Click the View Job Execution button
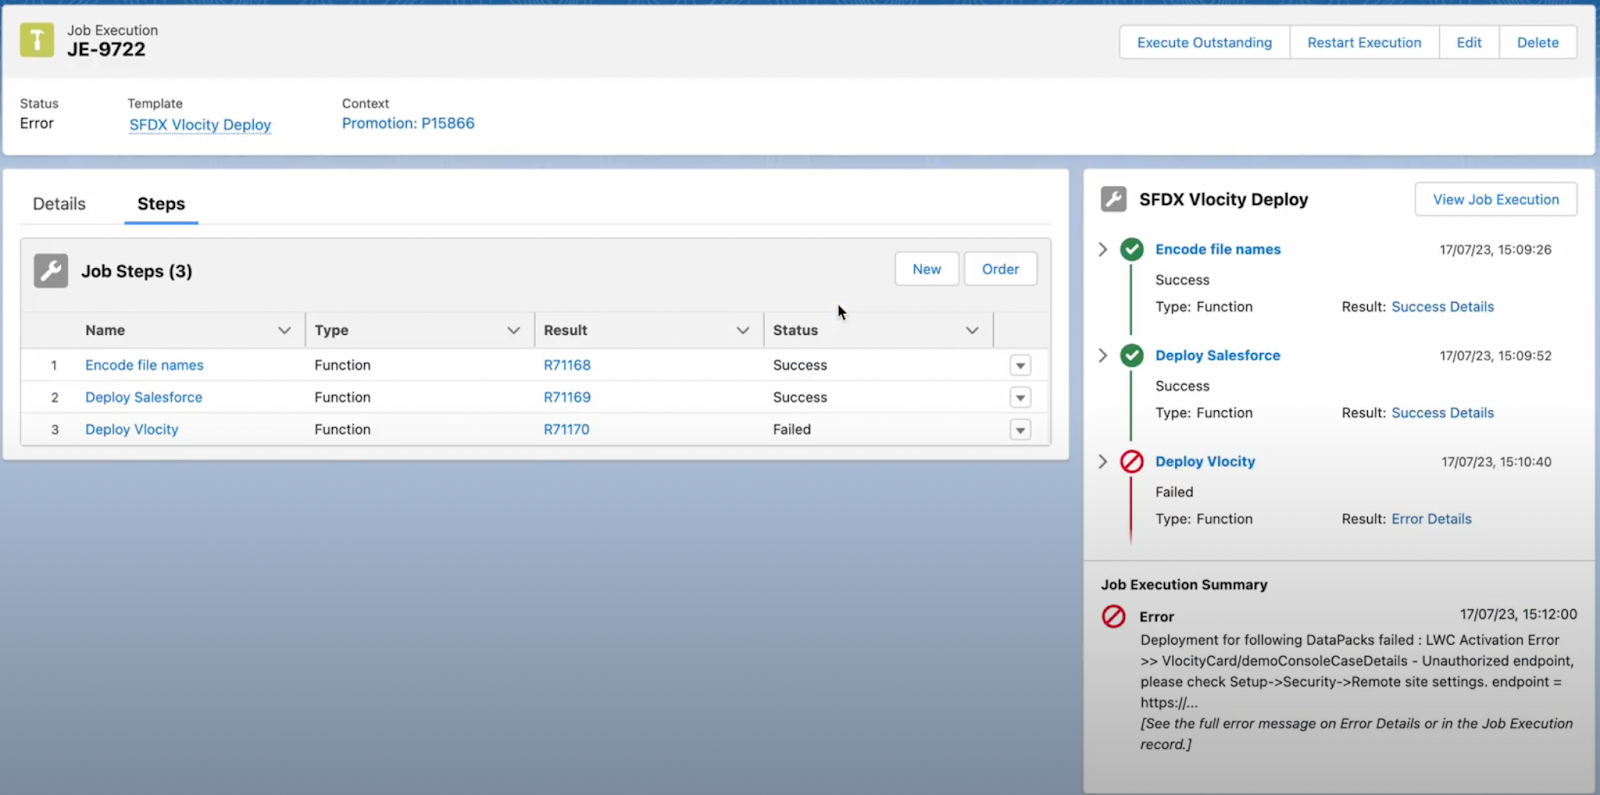This screenshot has width=1600, height=795. (x=1495, y=200)
